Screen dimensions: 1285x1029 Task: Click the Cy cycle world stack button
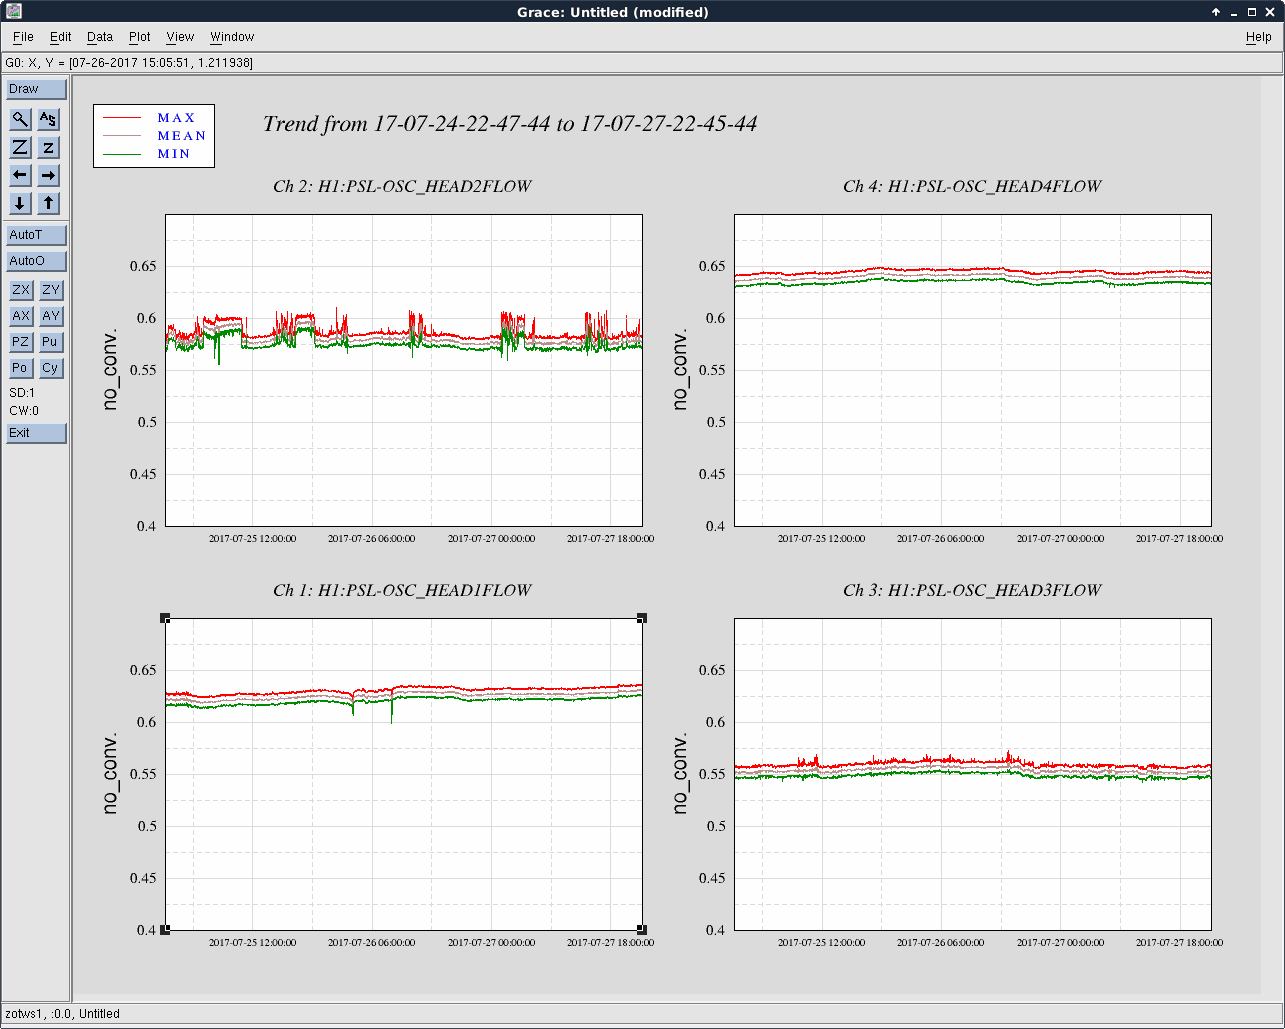(51, 368)
